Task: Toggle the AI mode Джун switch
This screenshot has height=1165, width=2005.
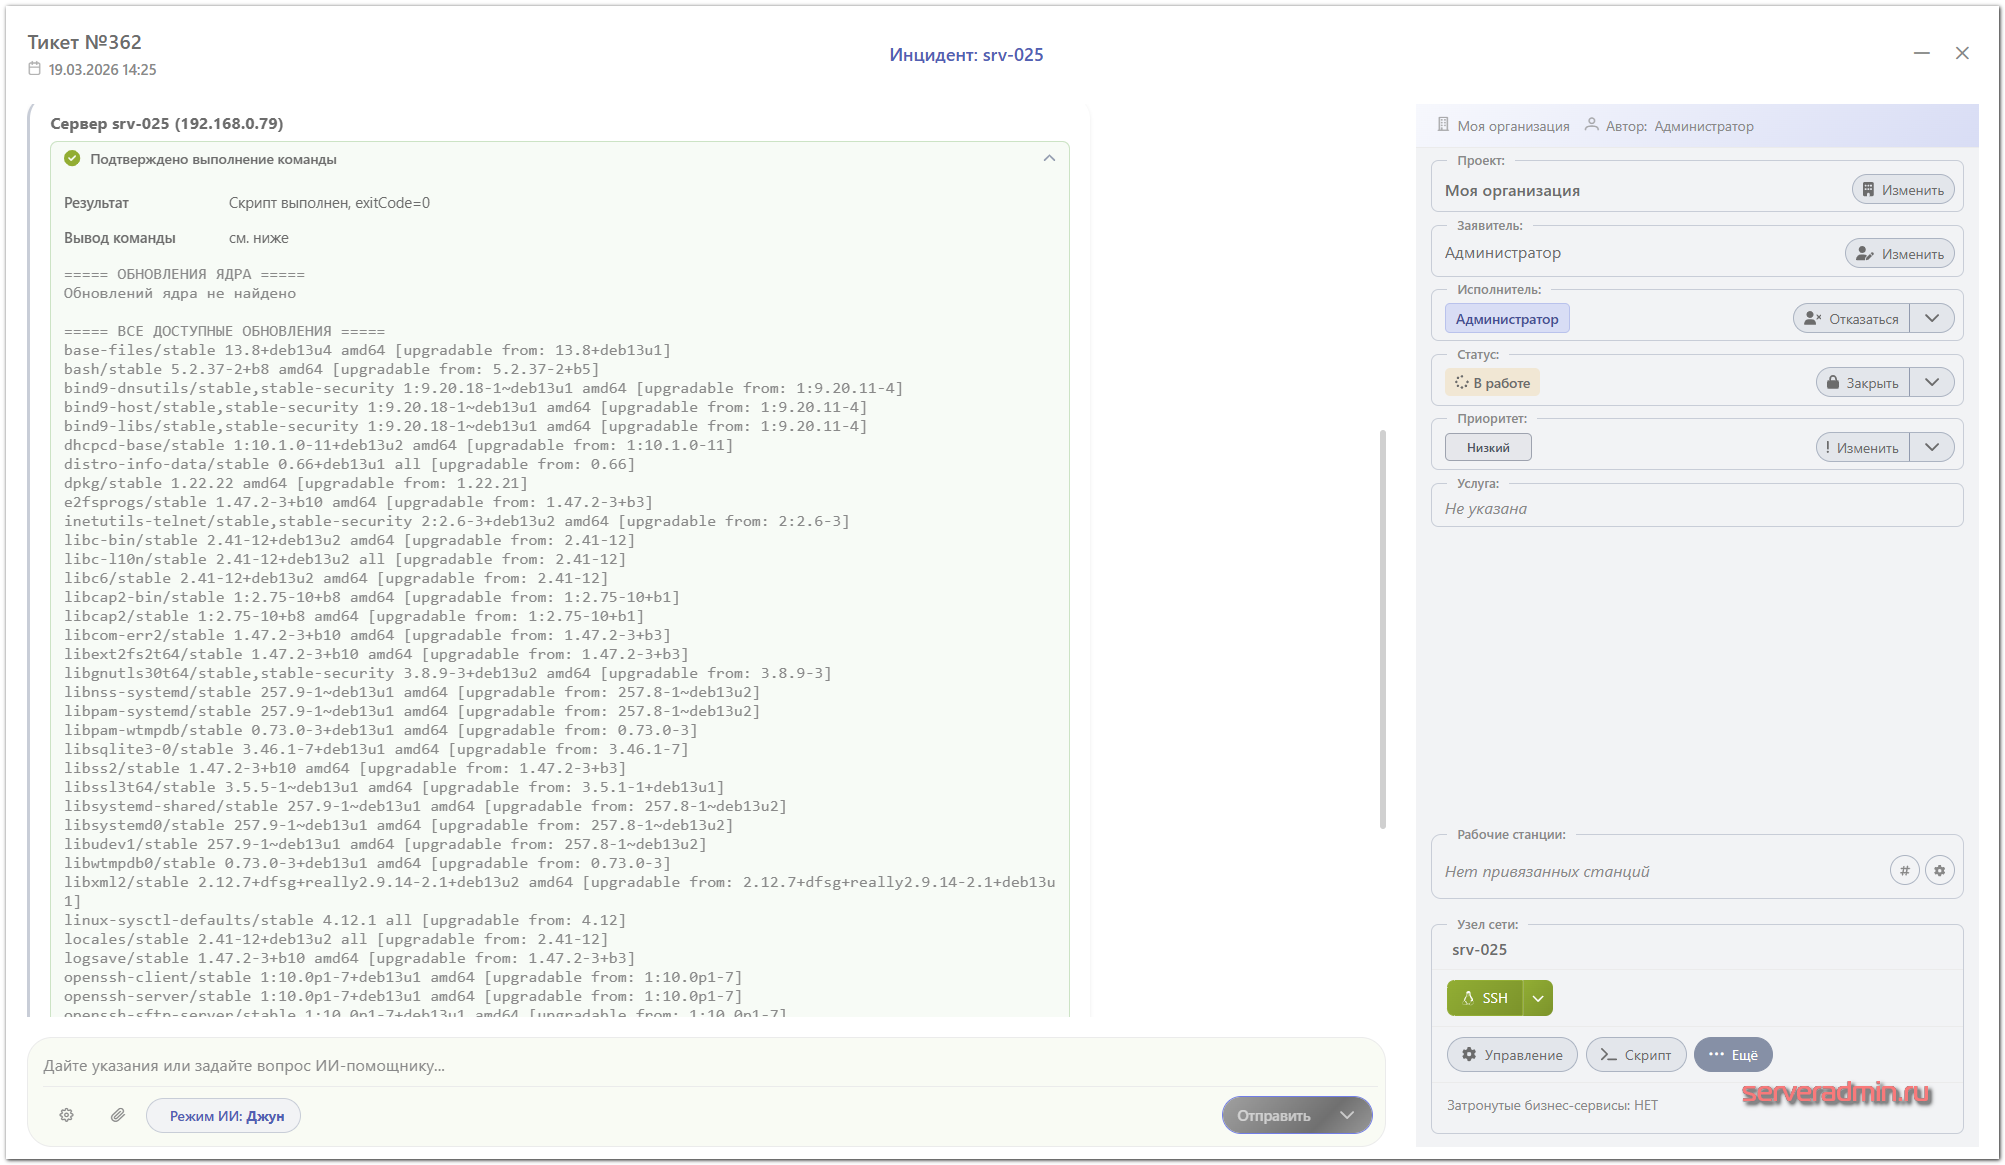Action: click(224, 1116)
